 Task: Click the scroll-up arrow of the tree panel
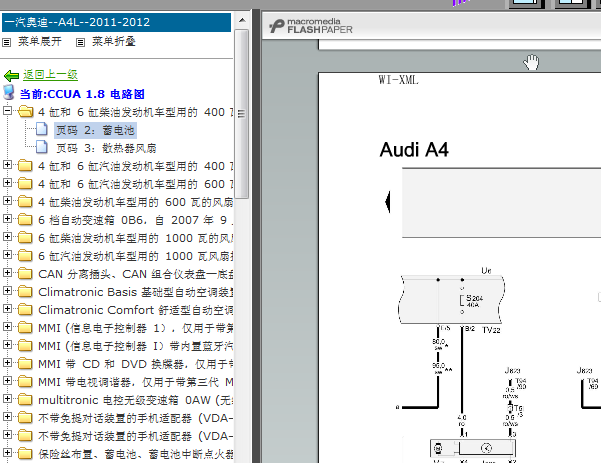(242, 20)
